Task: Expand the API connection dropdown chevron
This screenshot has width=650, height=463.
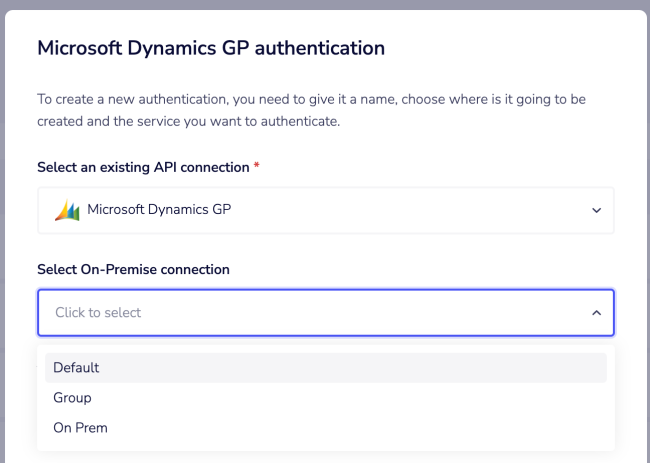Action: (x=596, y=211)
